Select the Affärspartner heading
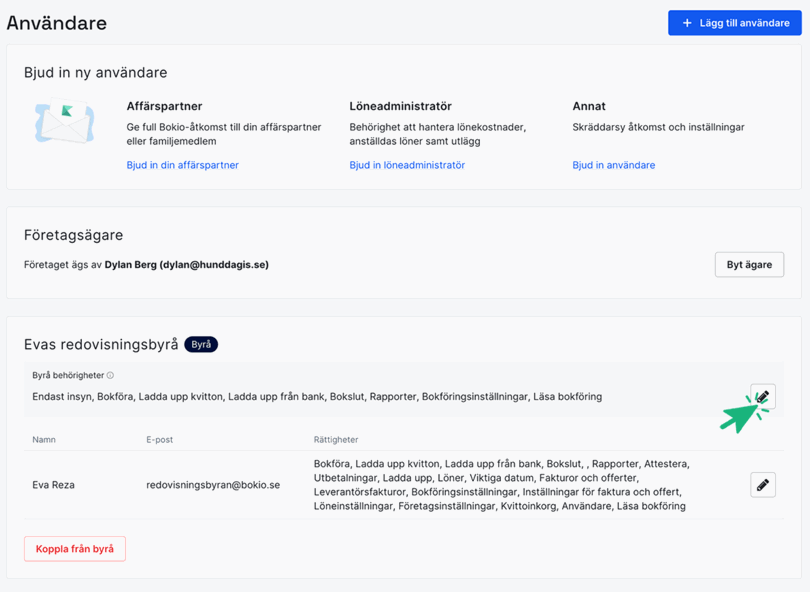 click(x=164, y=106)
